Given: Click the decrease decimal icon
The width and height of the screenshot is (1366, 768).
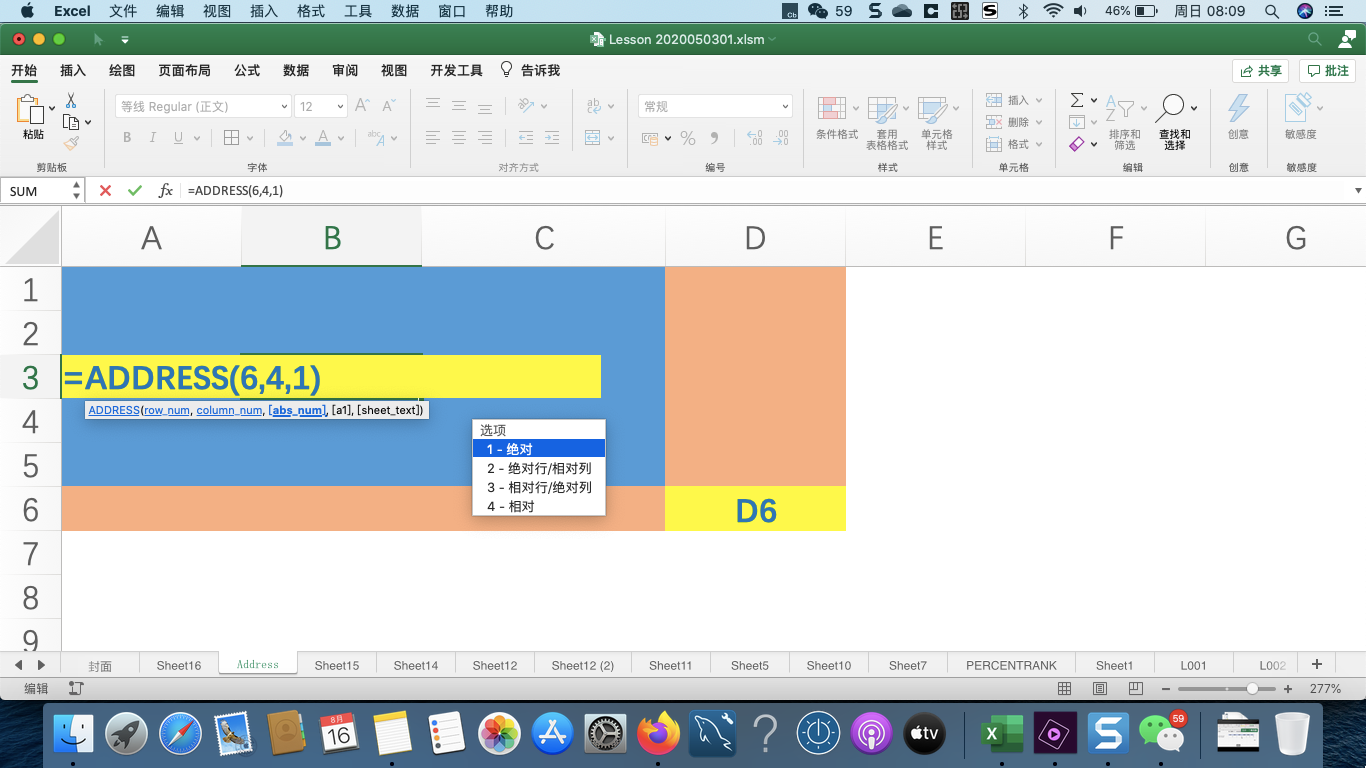Looking at the screenshot, I should [x=781, y=138].
